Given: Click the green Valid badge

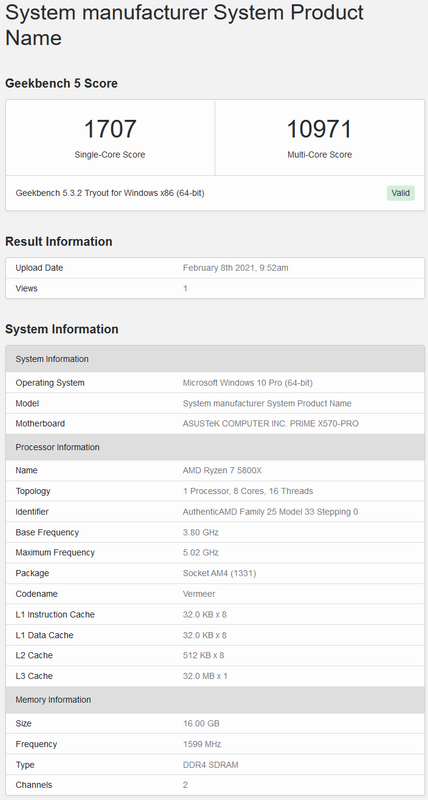Looking at the screenshot, I should (400, 193).
